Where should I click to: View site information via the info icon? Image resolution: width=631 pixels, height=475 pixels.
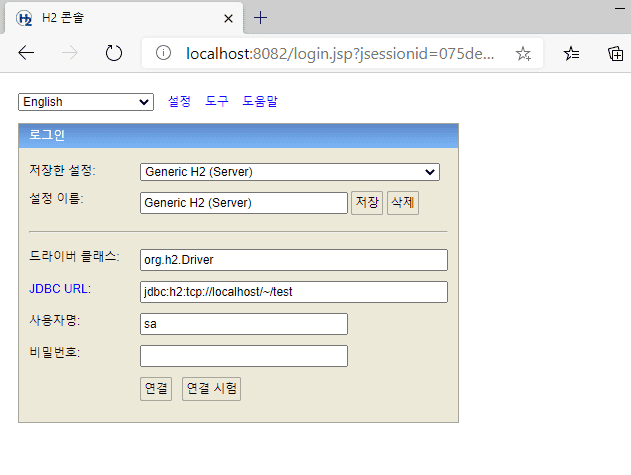[163, 53]
